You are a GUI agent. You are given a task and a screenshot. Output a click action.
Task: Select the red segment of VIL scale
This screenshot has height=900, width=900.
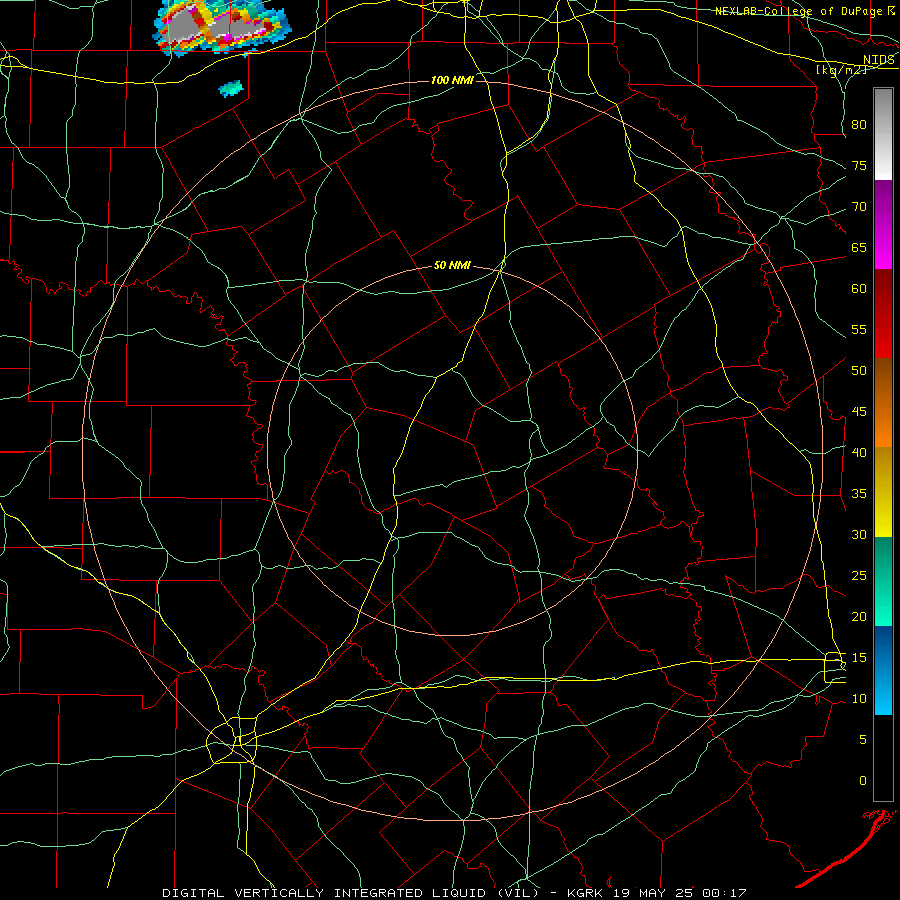[883, 313]
